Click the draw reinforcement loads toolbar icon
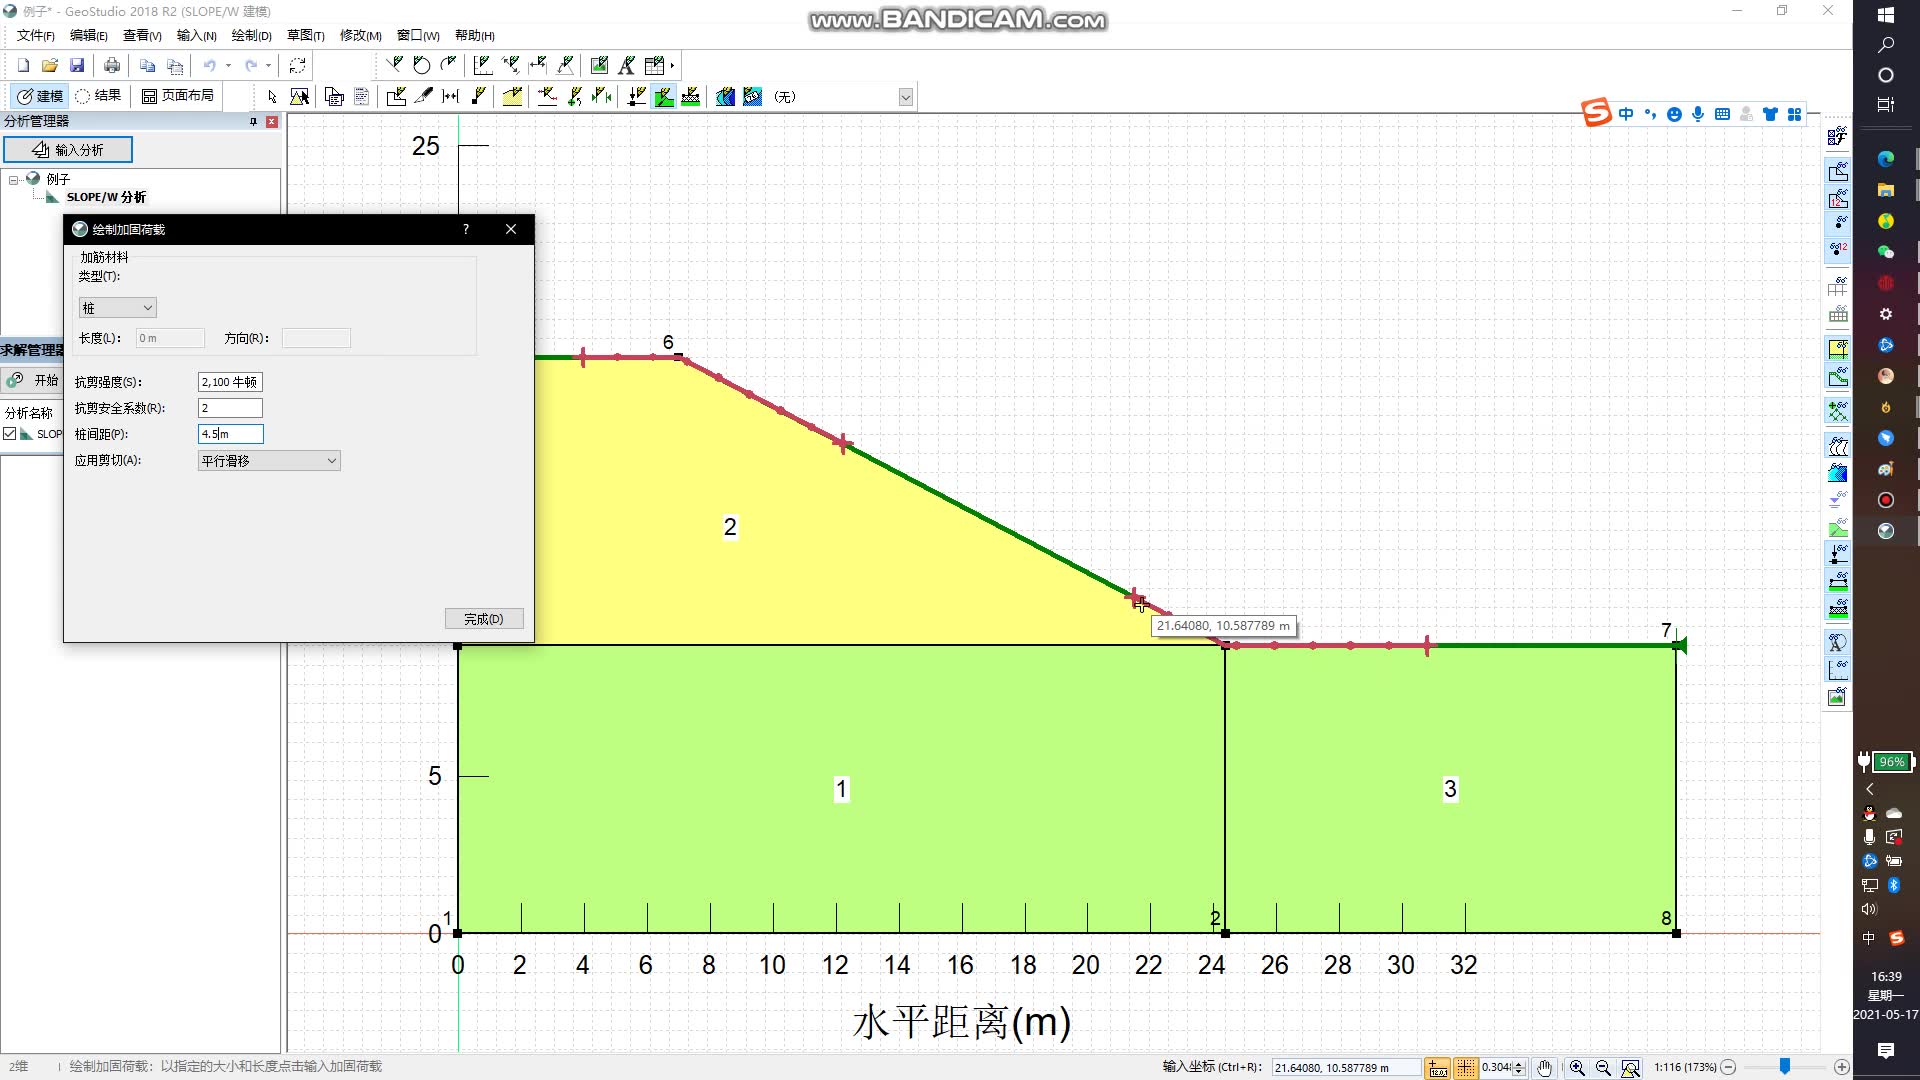Screen dimensions: 1920x1080 (x=664, y=97)
